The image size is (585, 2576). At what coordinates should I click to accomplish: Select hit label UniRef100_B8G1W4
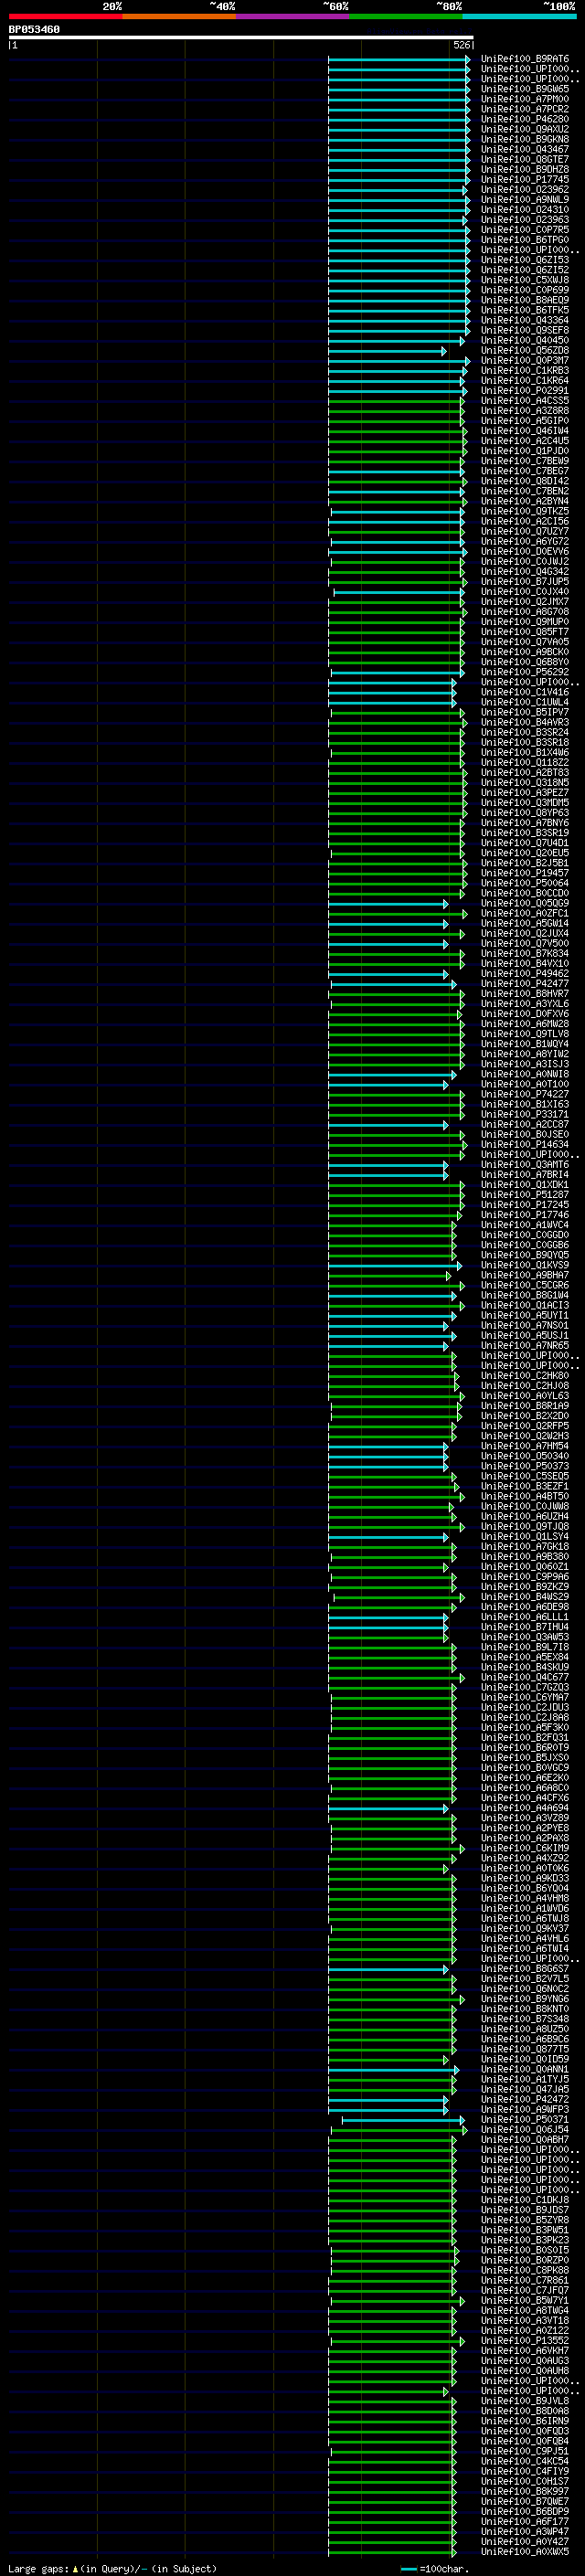point(525,1296)
